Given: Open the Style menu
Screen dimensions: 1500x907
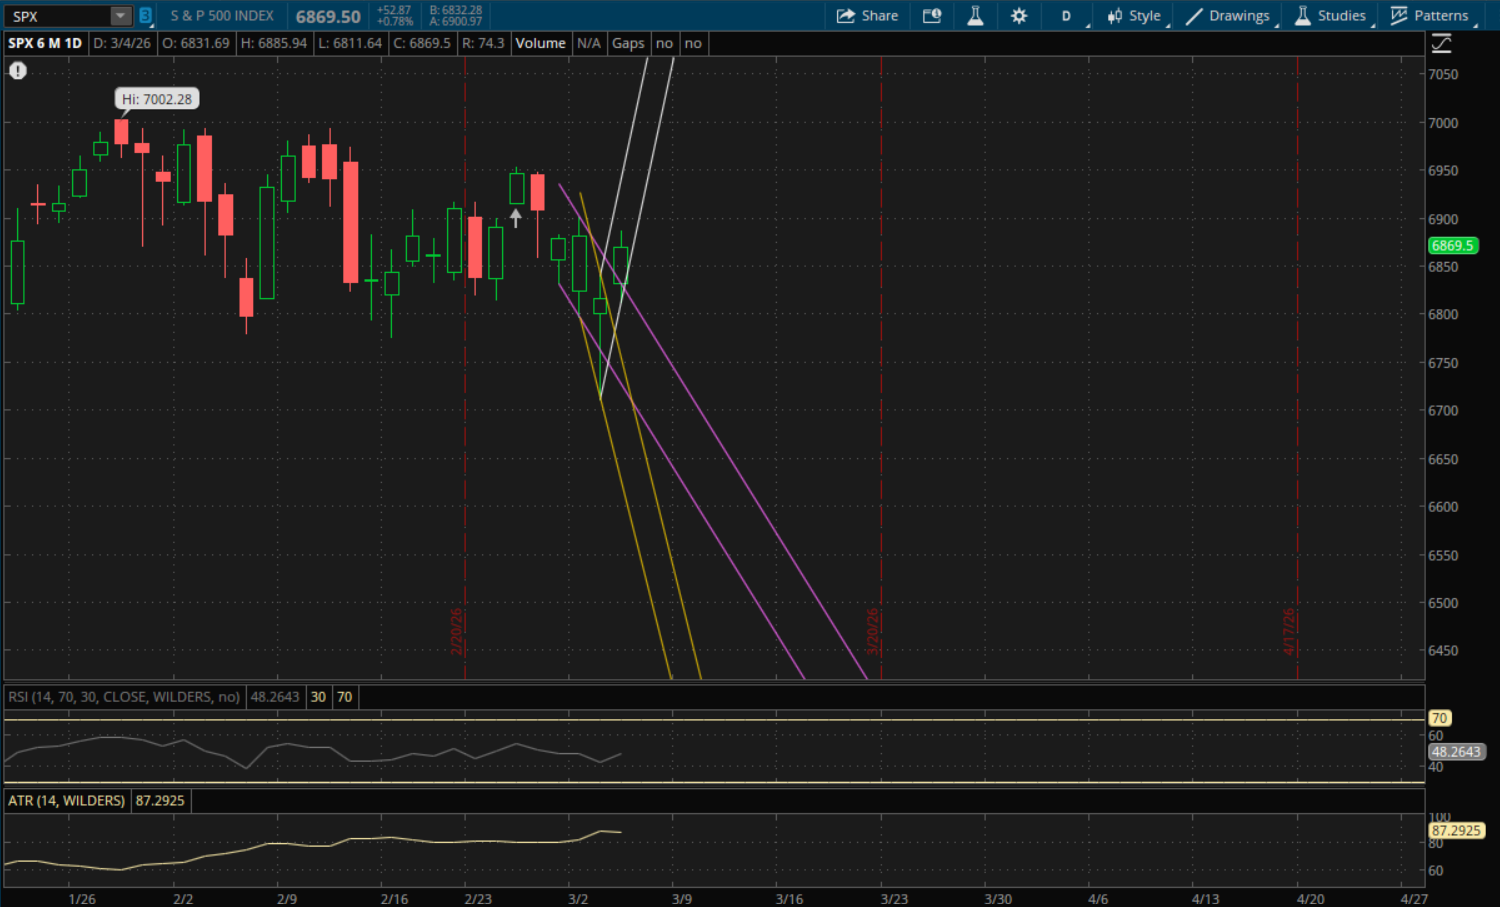Looking at the screenshot, I should click(1135, 16).
